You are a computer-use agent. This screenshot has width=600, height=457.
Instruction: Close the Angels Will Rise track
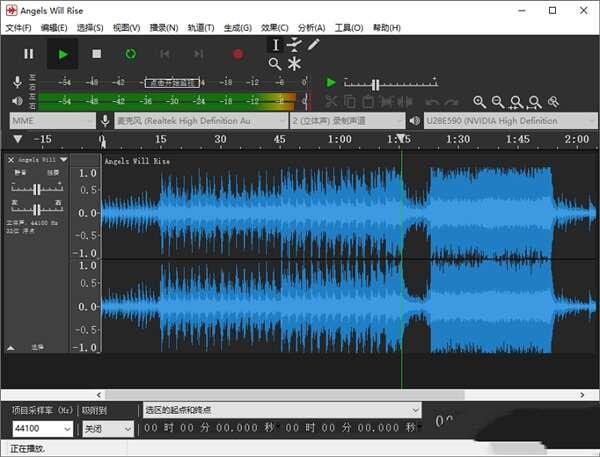coord(11,159)
